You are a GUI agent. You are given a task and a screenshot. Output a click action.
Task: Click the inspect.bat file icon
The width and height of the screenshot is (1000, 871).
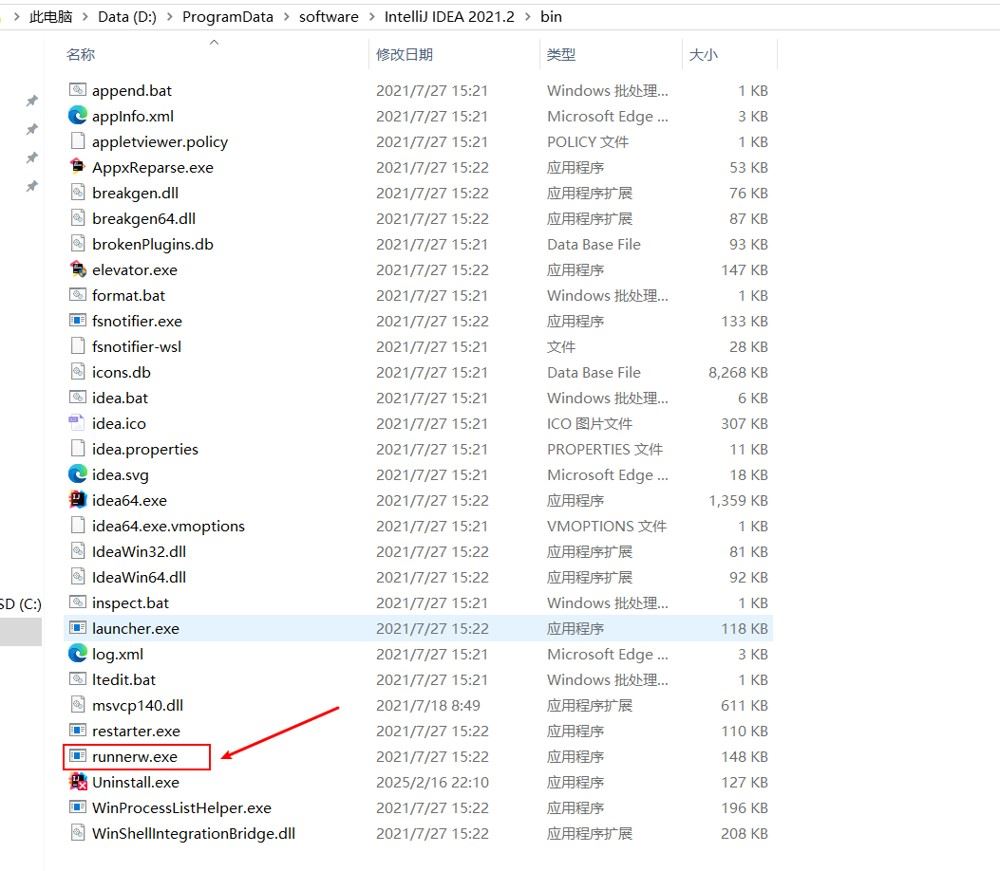(77, 602)
